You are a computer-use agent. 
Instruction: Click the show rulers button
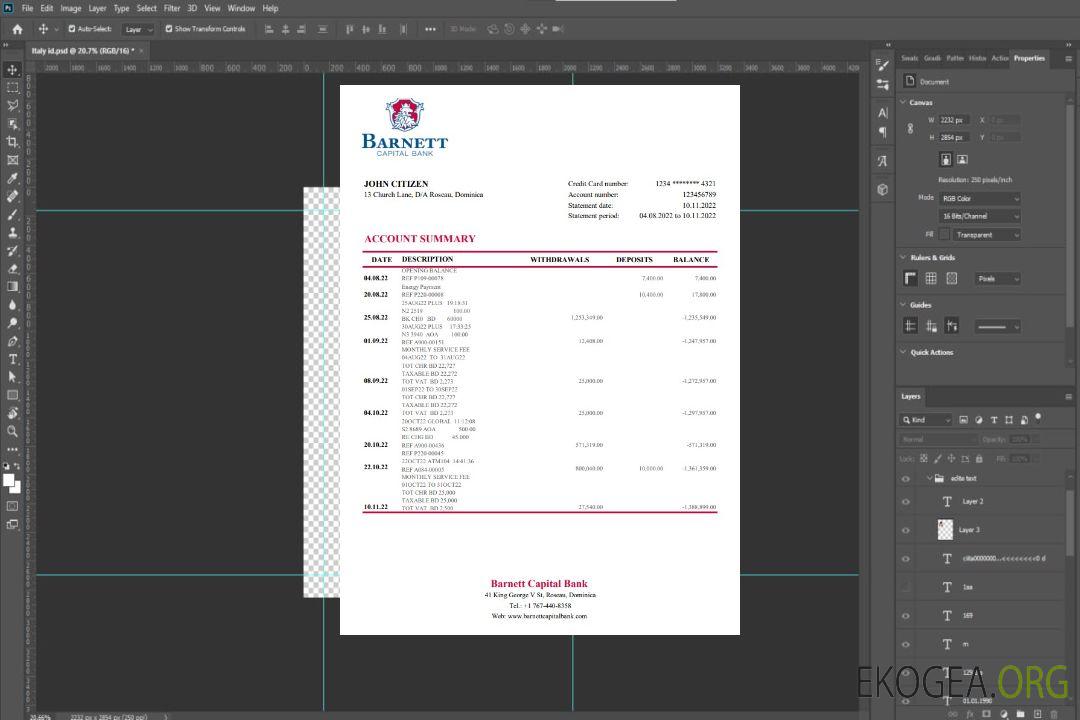click(x=911, y=278)
